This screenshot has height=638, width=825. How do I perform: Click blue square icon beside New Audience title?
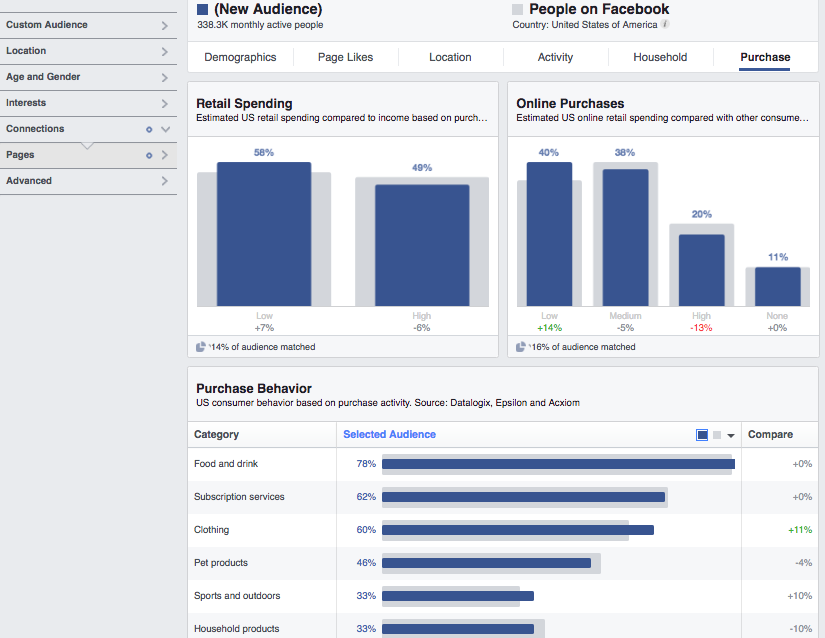[202, 9]
